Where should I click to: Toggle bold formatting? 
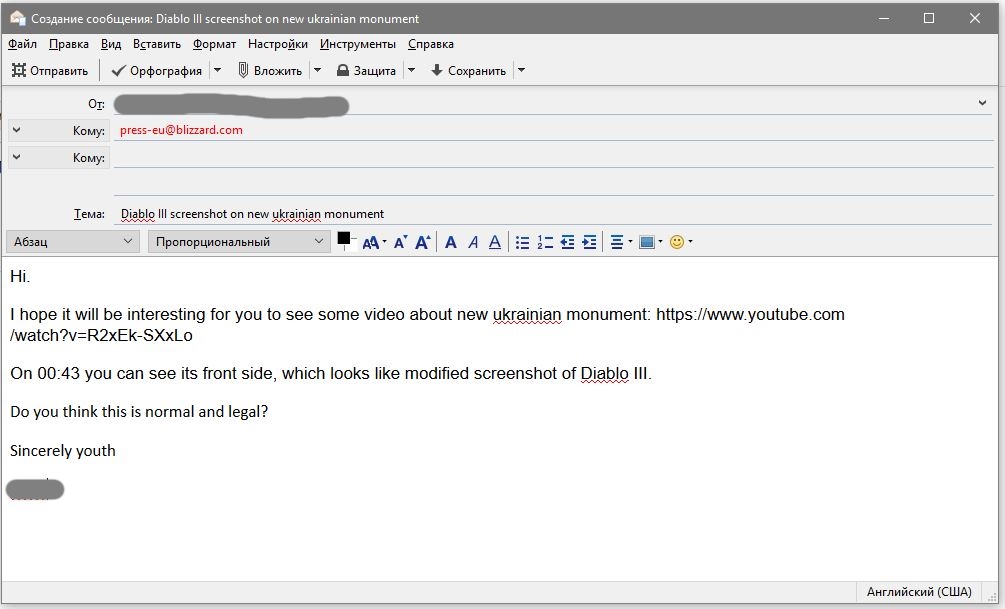[x=451, y=242]
